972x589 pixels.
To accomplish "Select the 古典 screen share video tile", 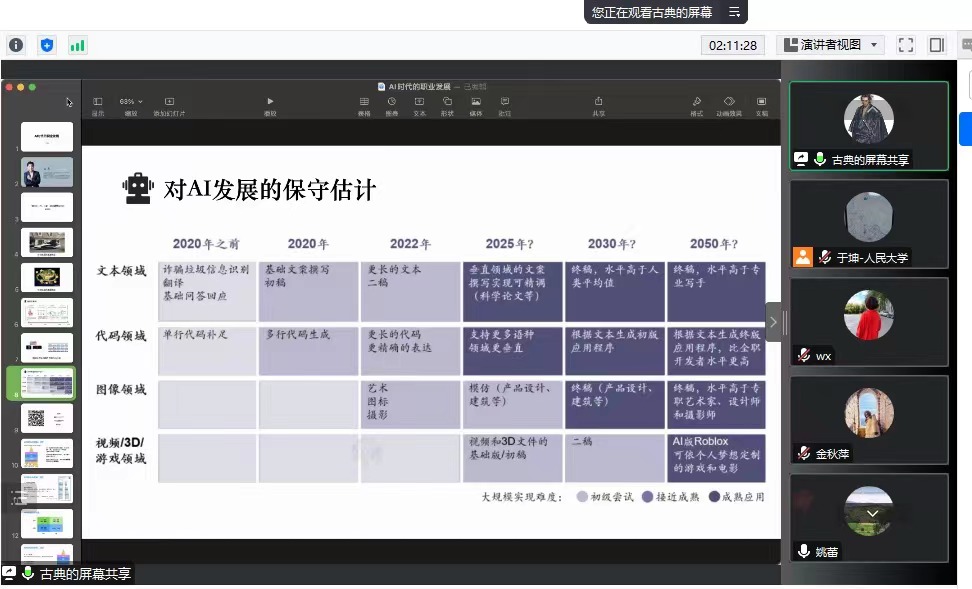I will point(868,125).
